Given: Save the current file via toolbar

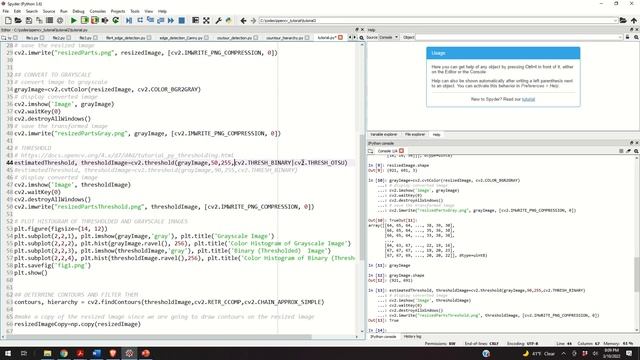Looking at the screenshot, I should point(29,20).
